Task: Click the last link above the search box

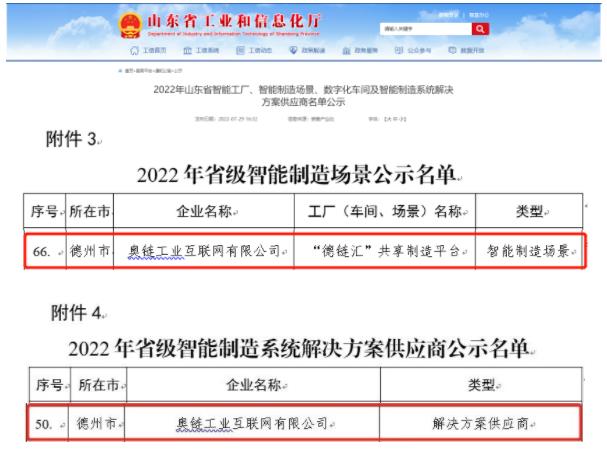Action: (478, 15)
